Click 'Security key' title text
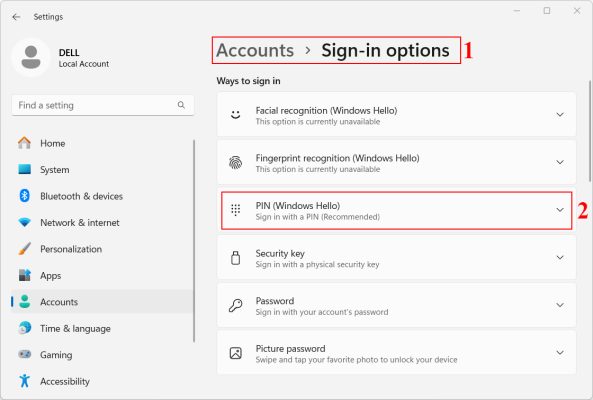This screenshot has height=400, width=593. 280,253
